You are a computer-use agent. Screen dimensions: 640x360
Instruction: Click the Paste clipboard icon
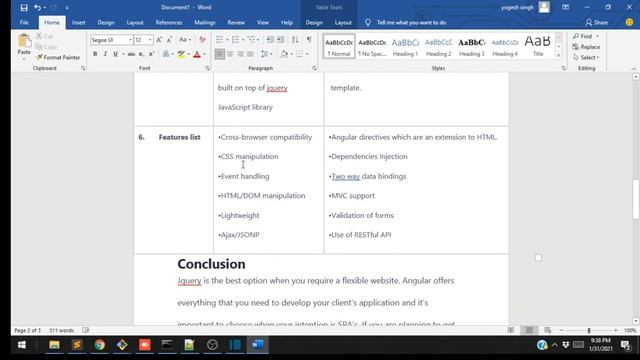(24, 41)
